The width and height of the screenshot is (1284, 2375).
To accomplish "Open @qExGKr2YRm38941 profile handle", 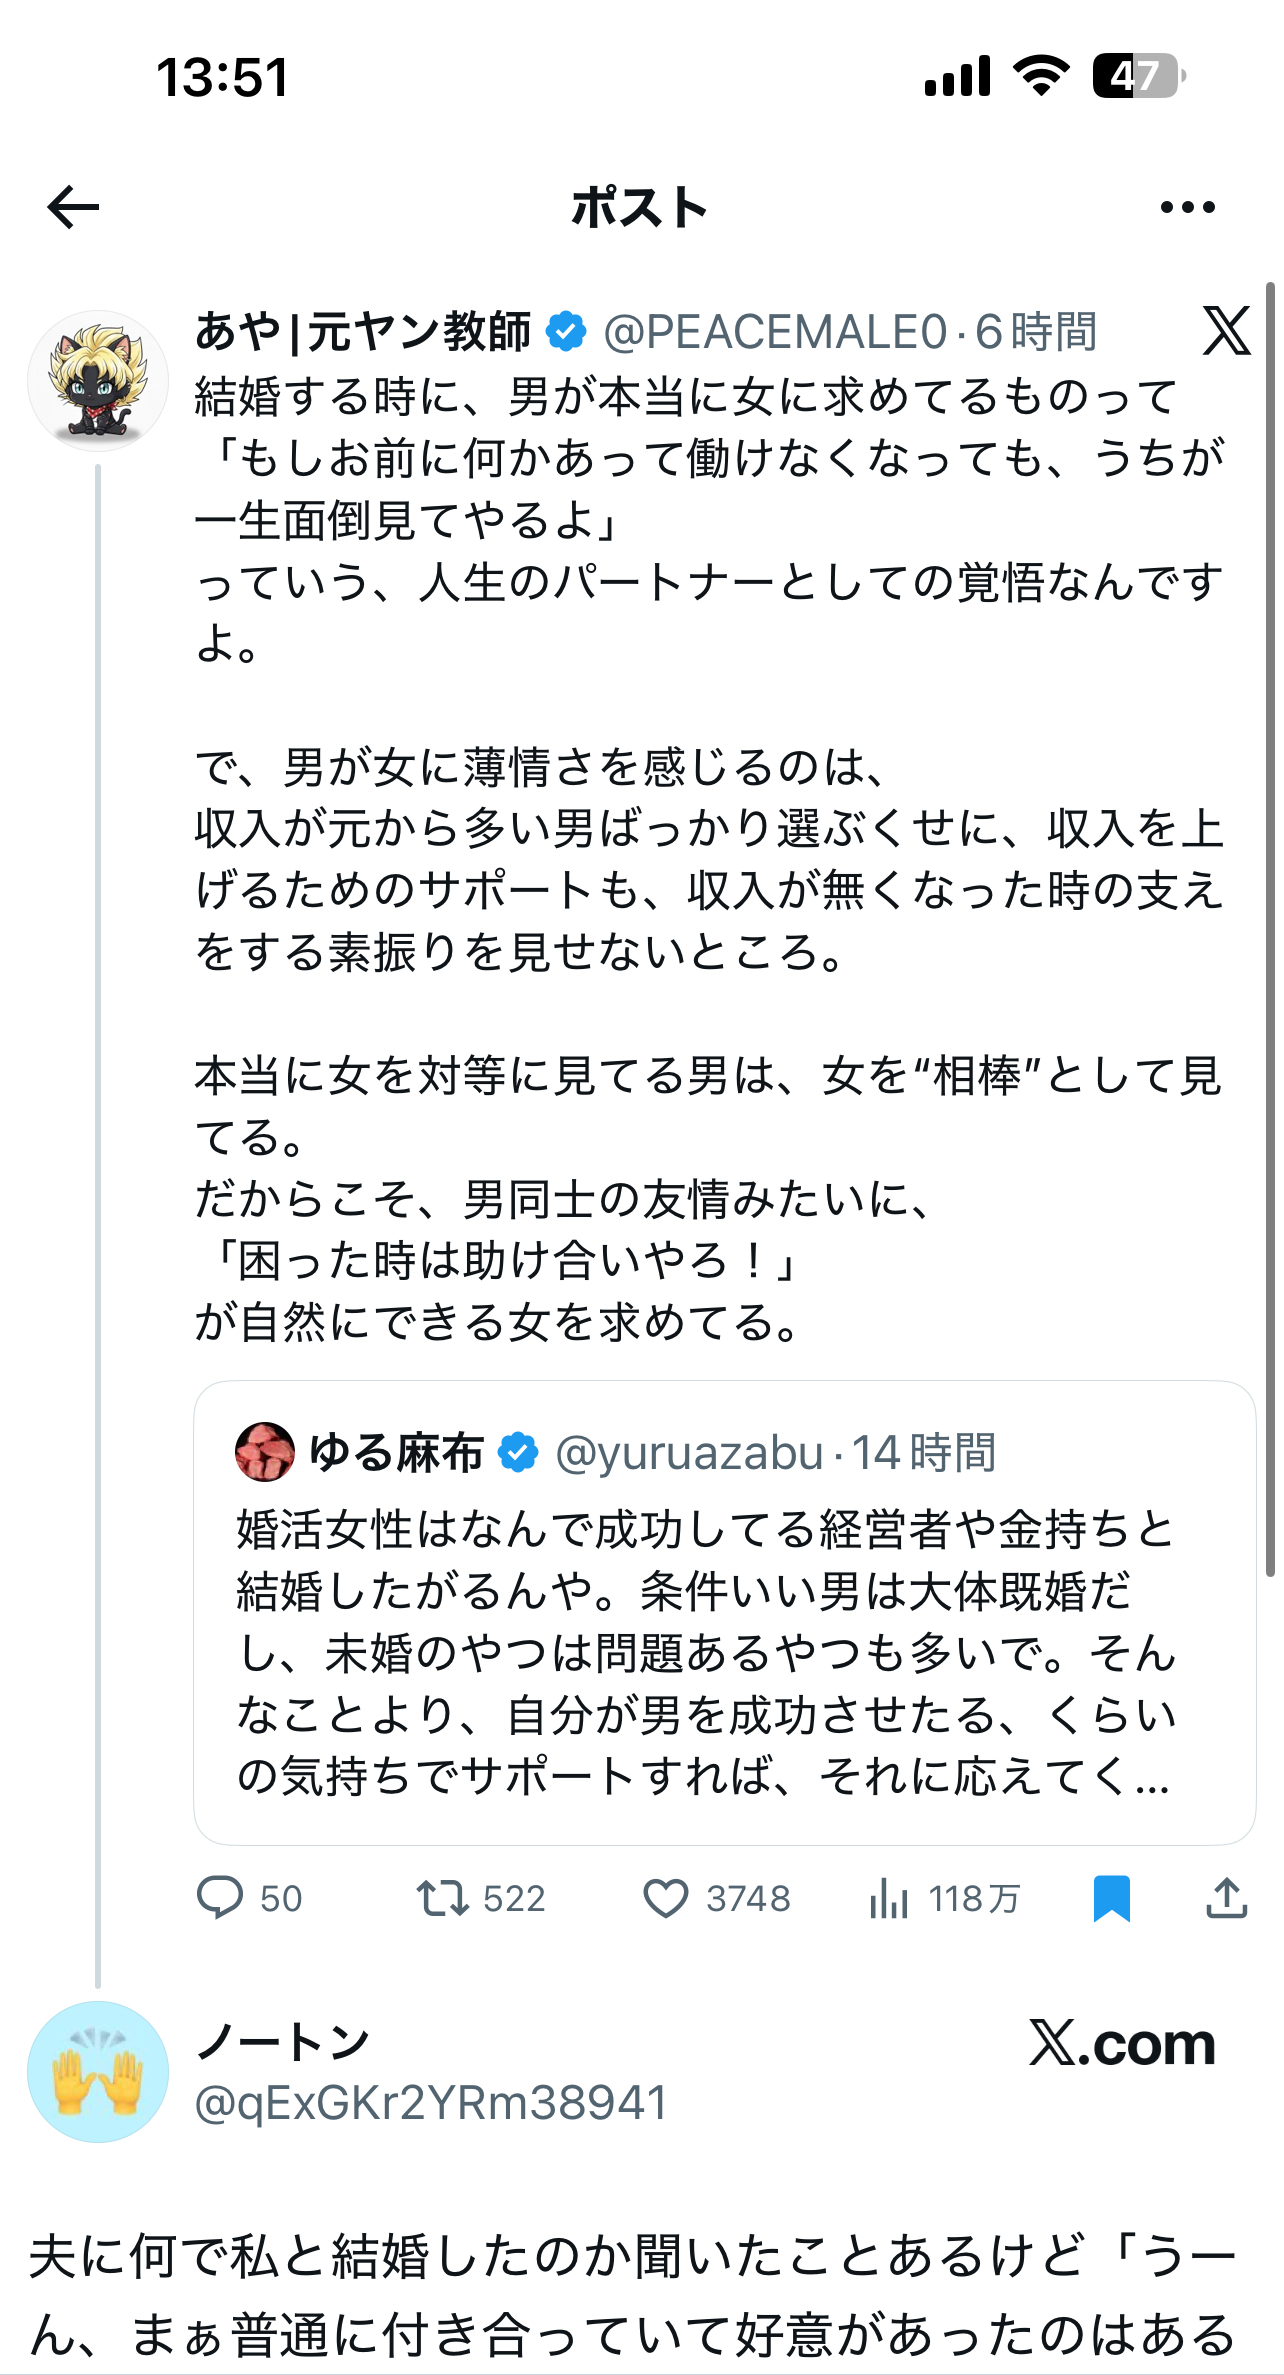I will click(x=431, y=2102).
